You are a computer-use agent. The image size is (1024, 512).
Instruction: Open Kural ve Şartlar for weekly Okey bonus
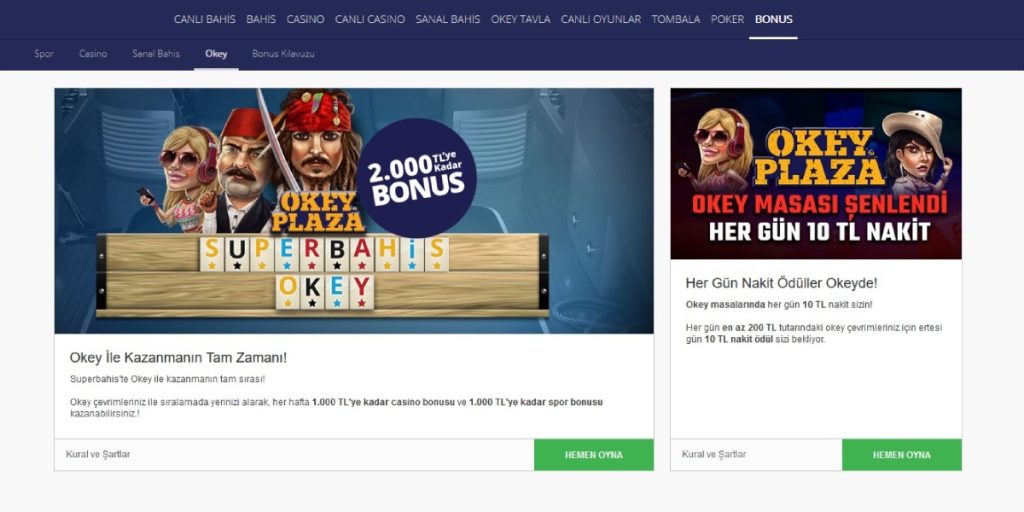98,454
